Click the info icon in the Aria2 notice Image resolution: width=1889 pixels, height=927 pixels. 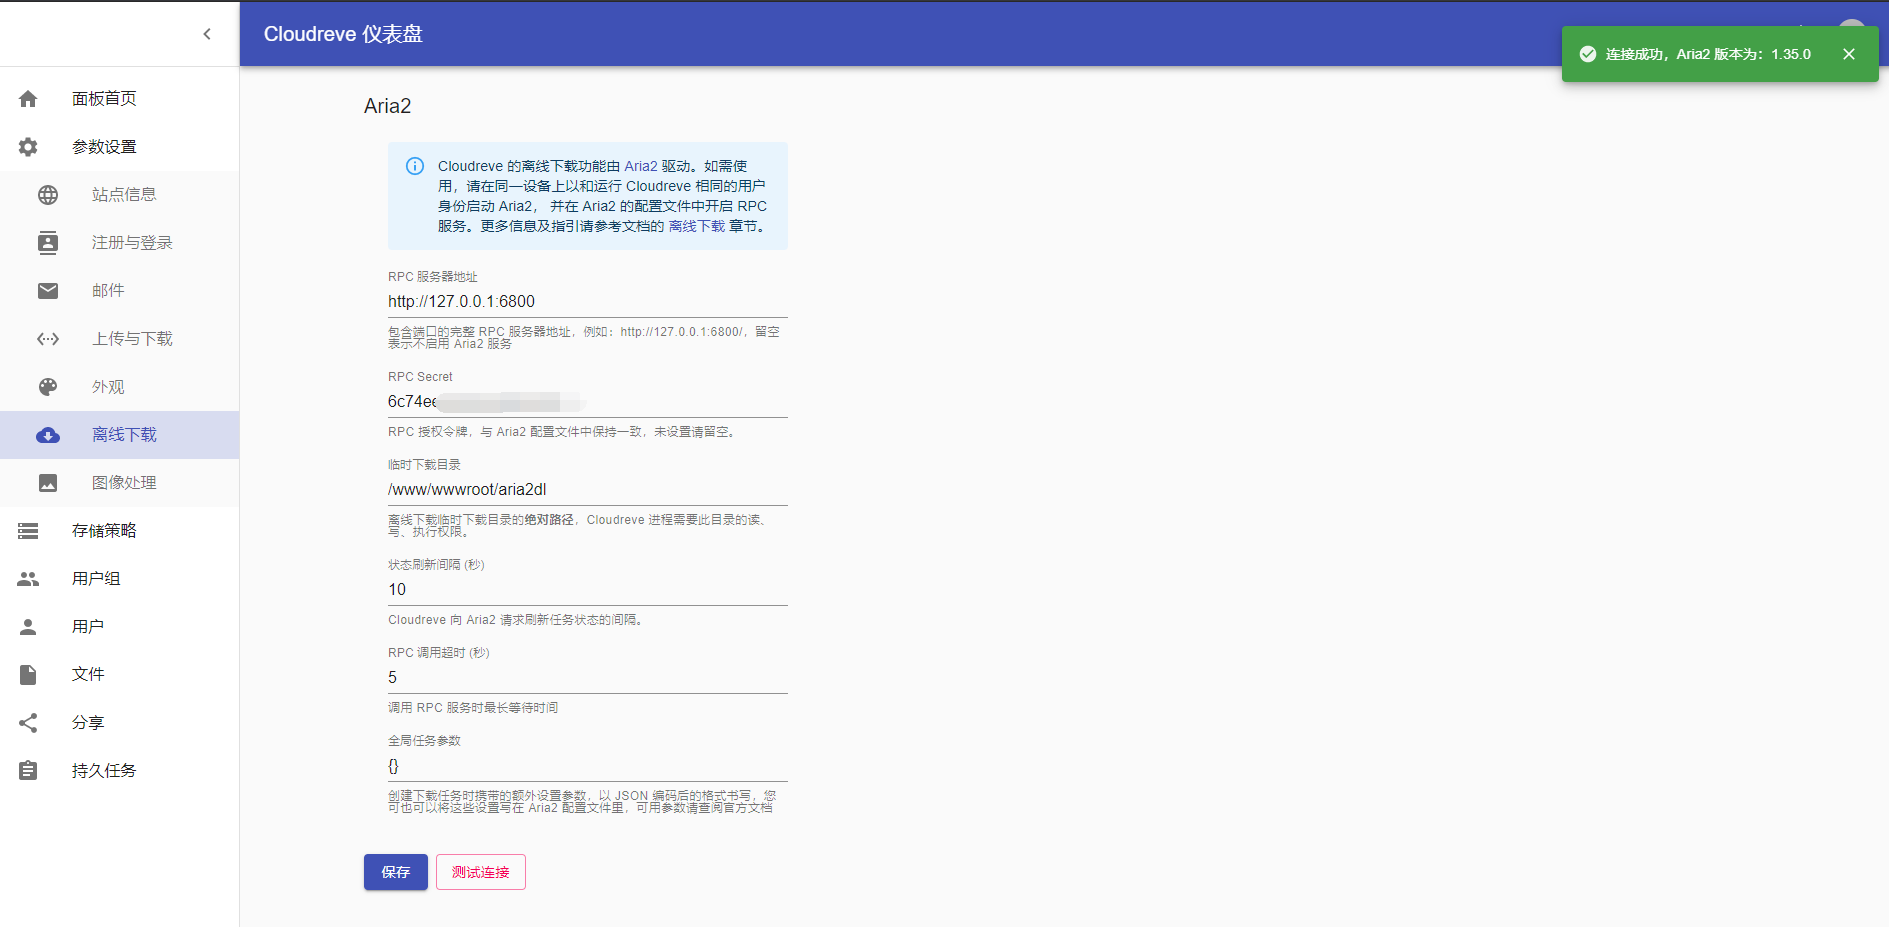click(x=415, y=166)
